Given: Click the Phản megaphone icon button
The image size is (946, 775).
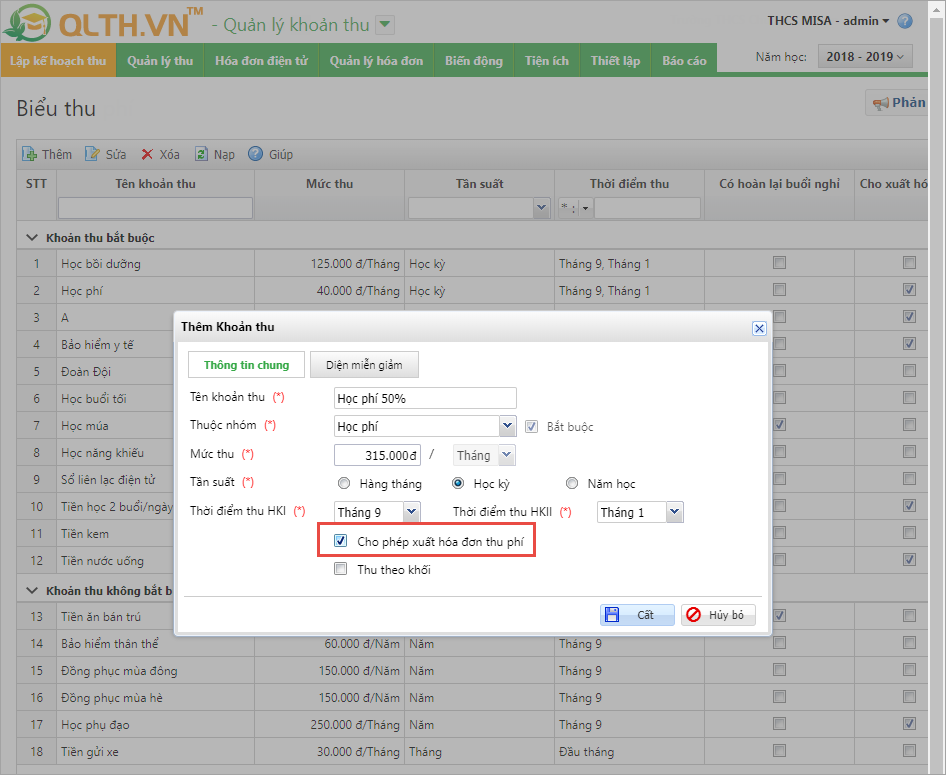Looking at the screenshot, I should click(x=898, y=103).
